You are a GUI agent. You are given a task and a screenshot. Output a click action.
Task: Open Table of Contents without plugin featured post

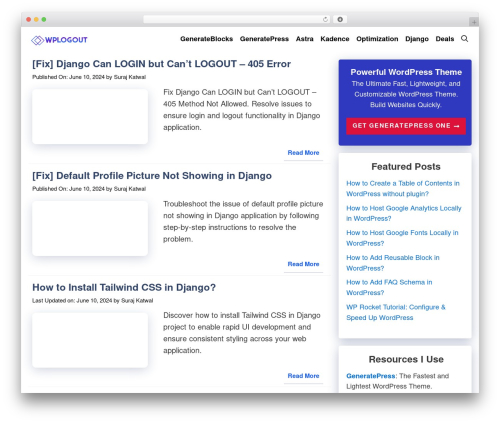(403, 189)
